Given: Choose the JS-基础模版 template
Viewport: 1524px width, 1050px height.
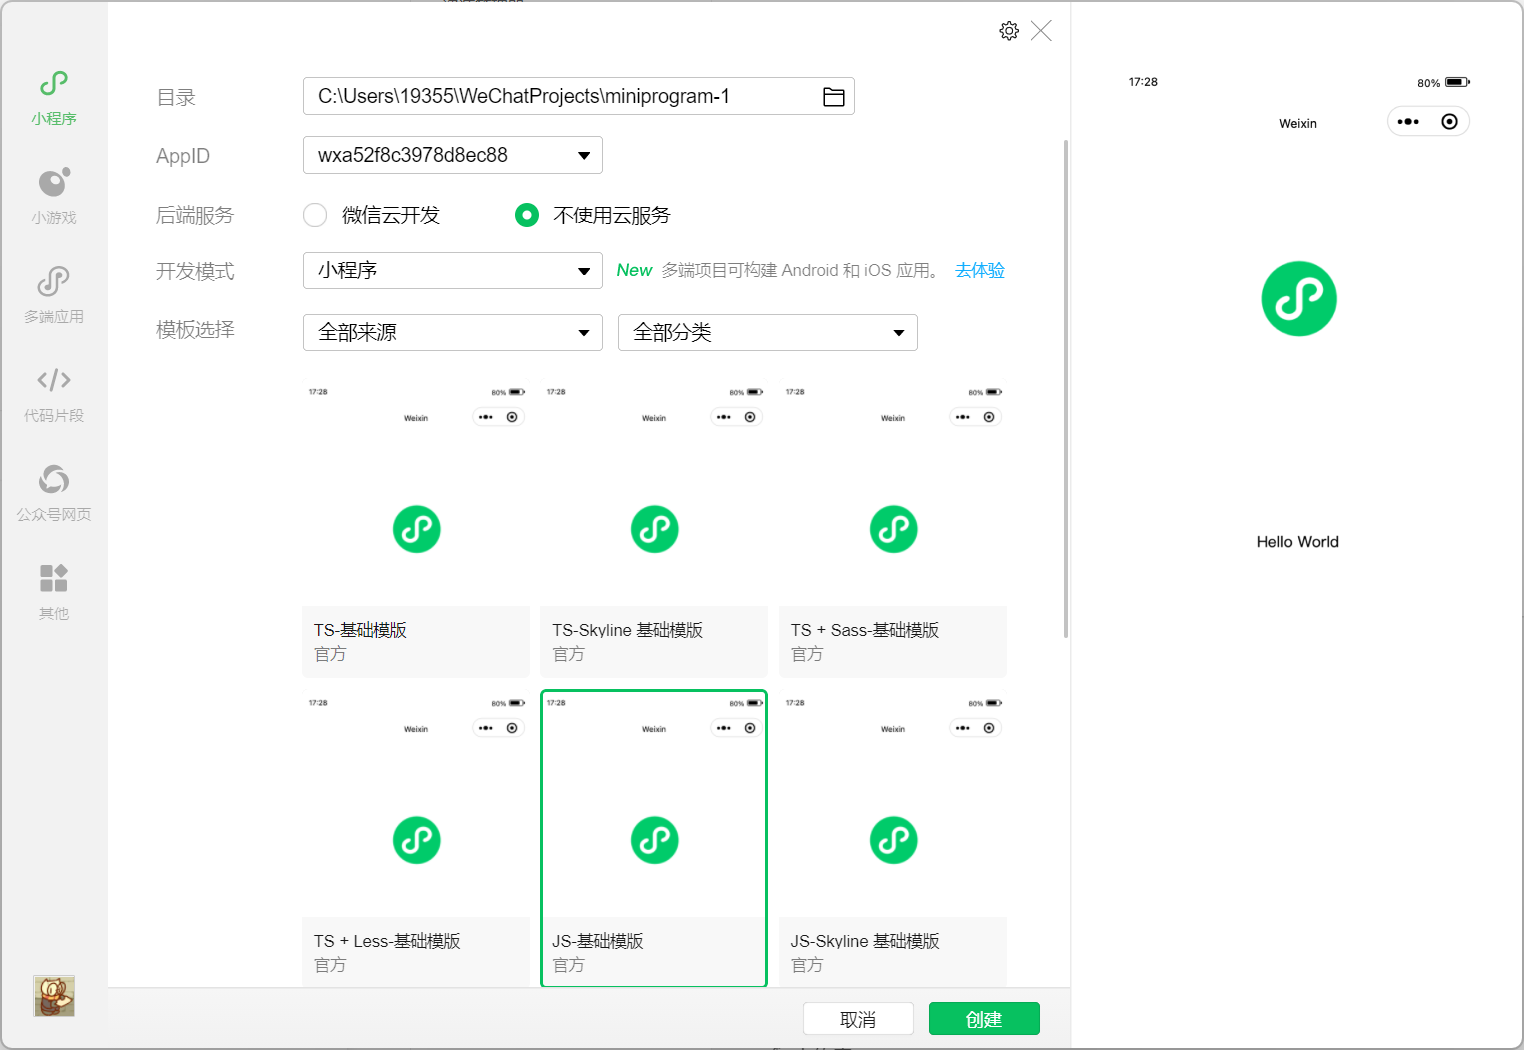Looking at the screenshot, I should 654,839.
